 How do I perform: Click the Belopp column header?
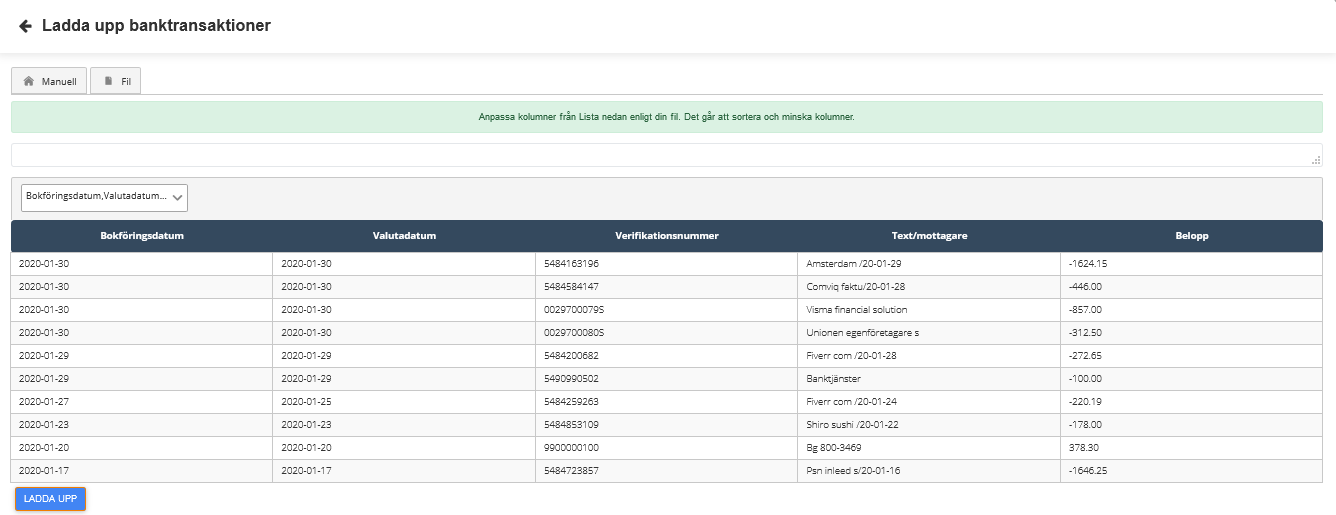[1191, 236]
